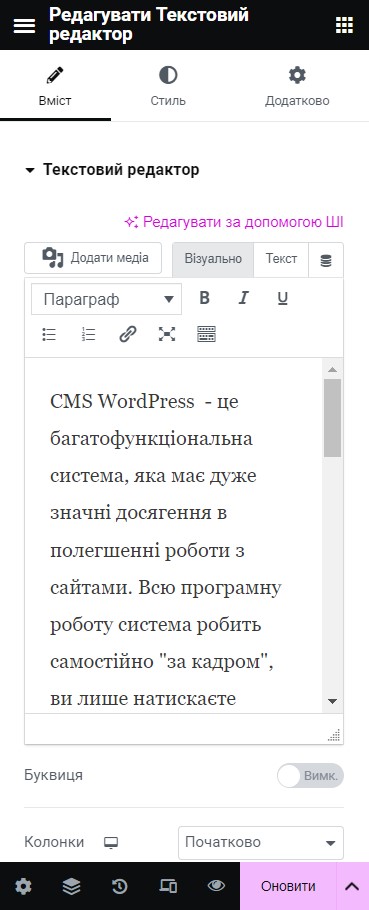Open the hamburger menu
Screen dimensions: 369x910
pyautogui.click(x=24, y=25)
